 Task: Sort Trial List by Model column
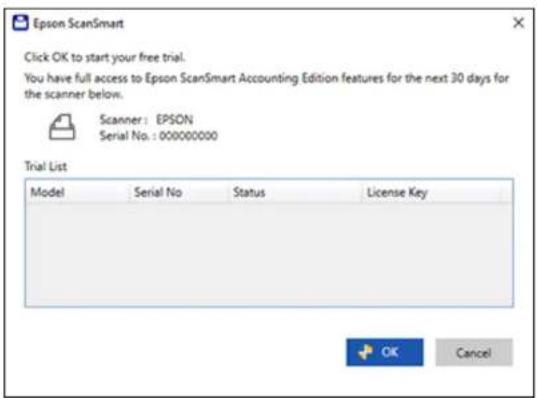point(78,192)
